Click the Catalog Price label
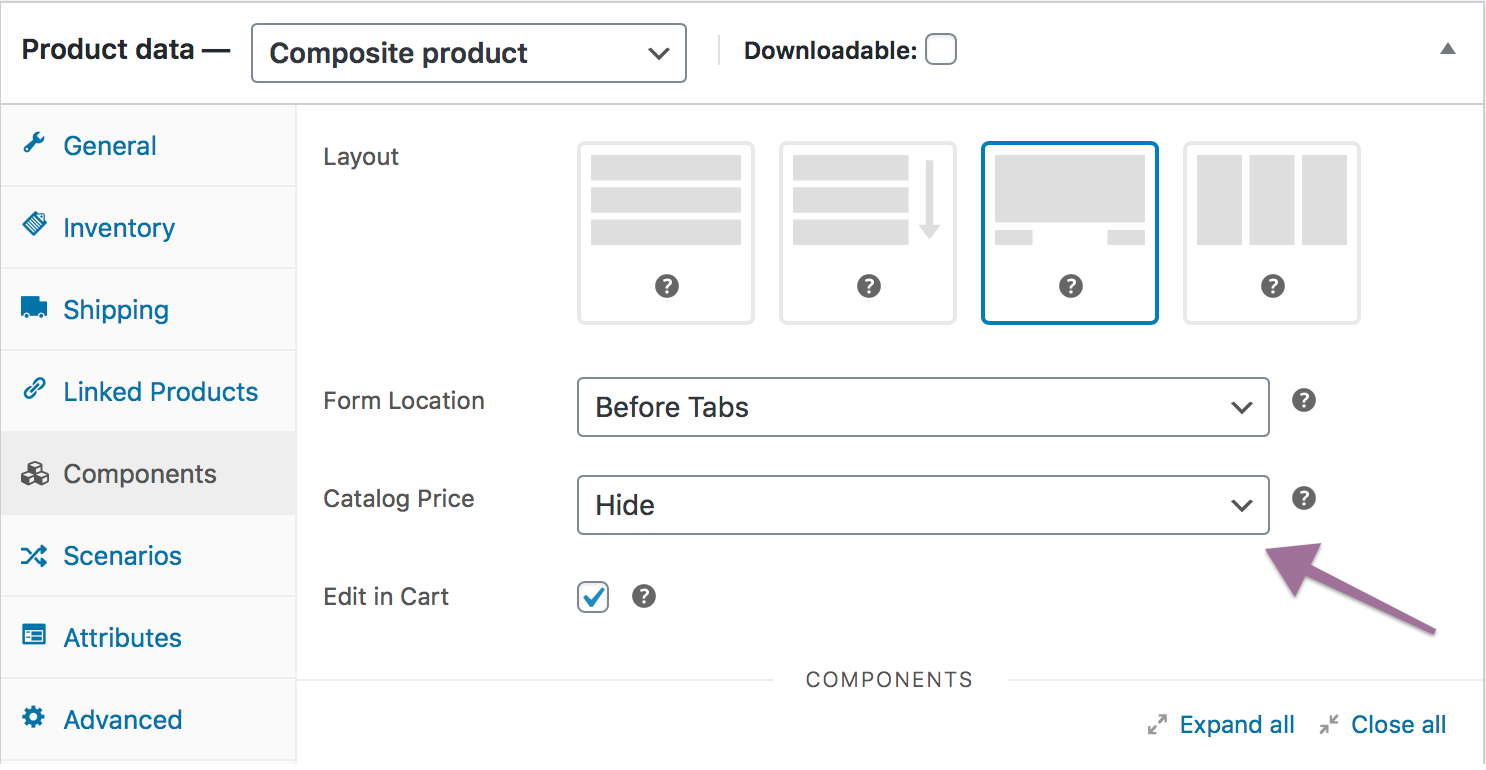This screenshot has height=770, width=1486. [x=399, y=499]
